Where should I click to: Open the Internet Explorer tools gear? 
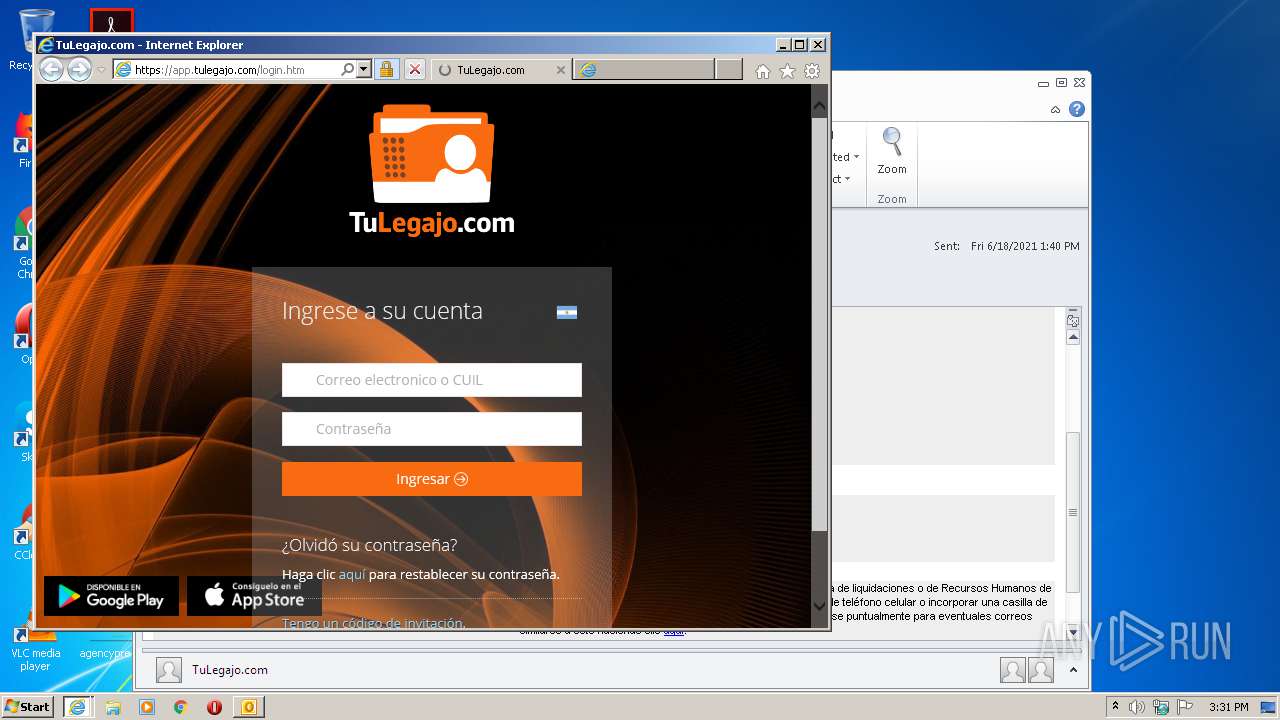click(x=812, y=71)
